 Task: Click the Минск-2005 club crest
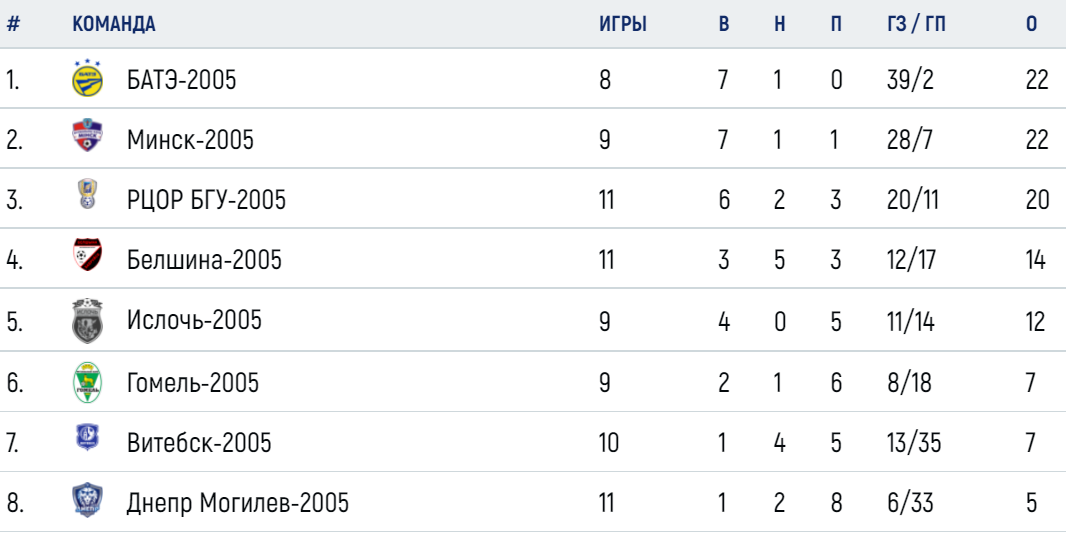87,135
